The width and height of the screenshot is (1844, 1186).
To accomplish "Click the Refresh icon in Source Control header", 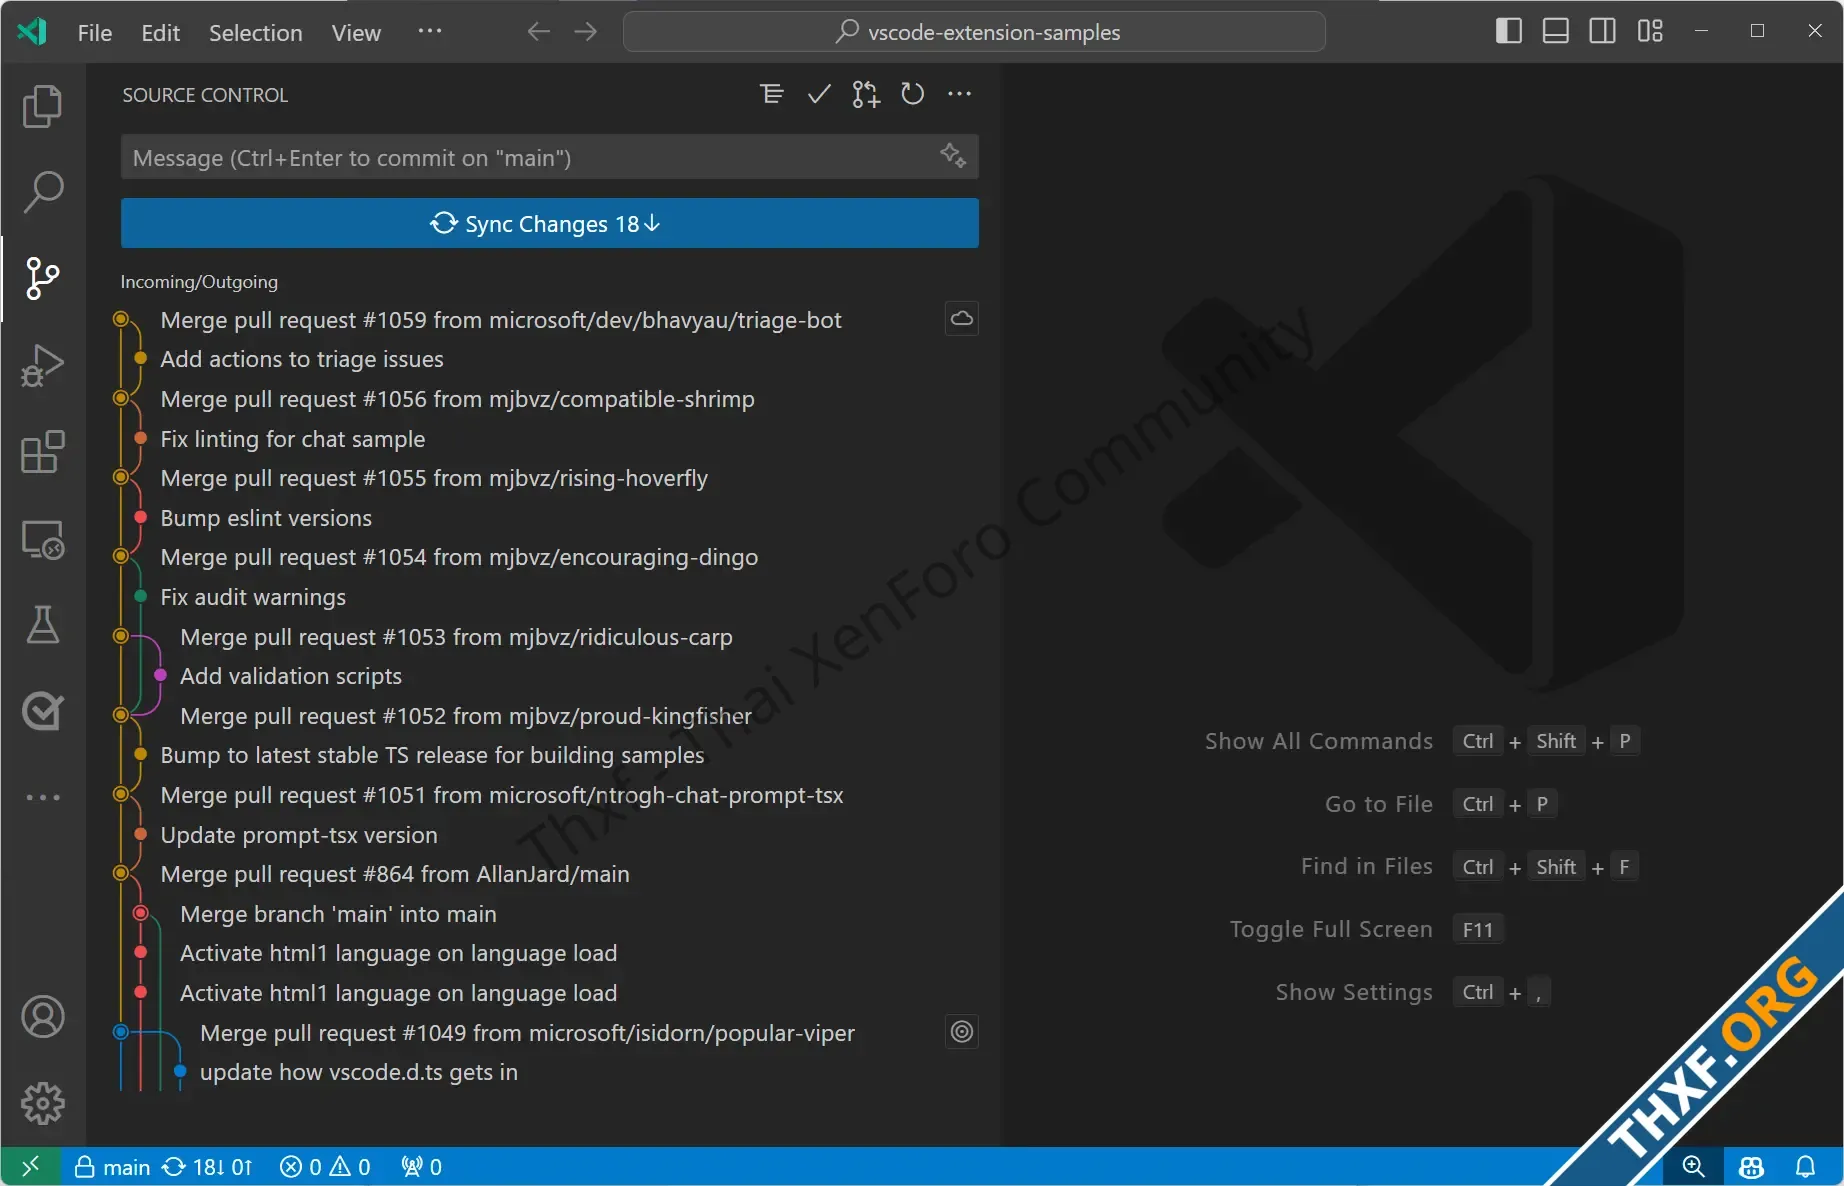I will click(912, 94).
